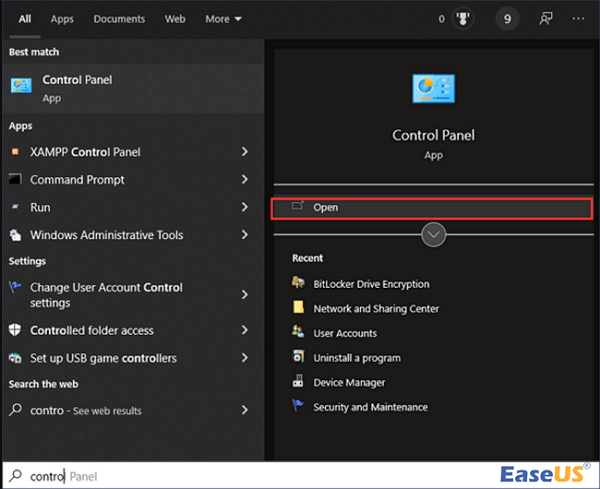Click the XAMPP Control Panel icon
This screenshot has height=489, width=600.
15,152
